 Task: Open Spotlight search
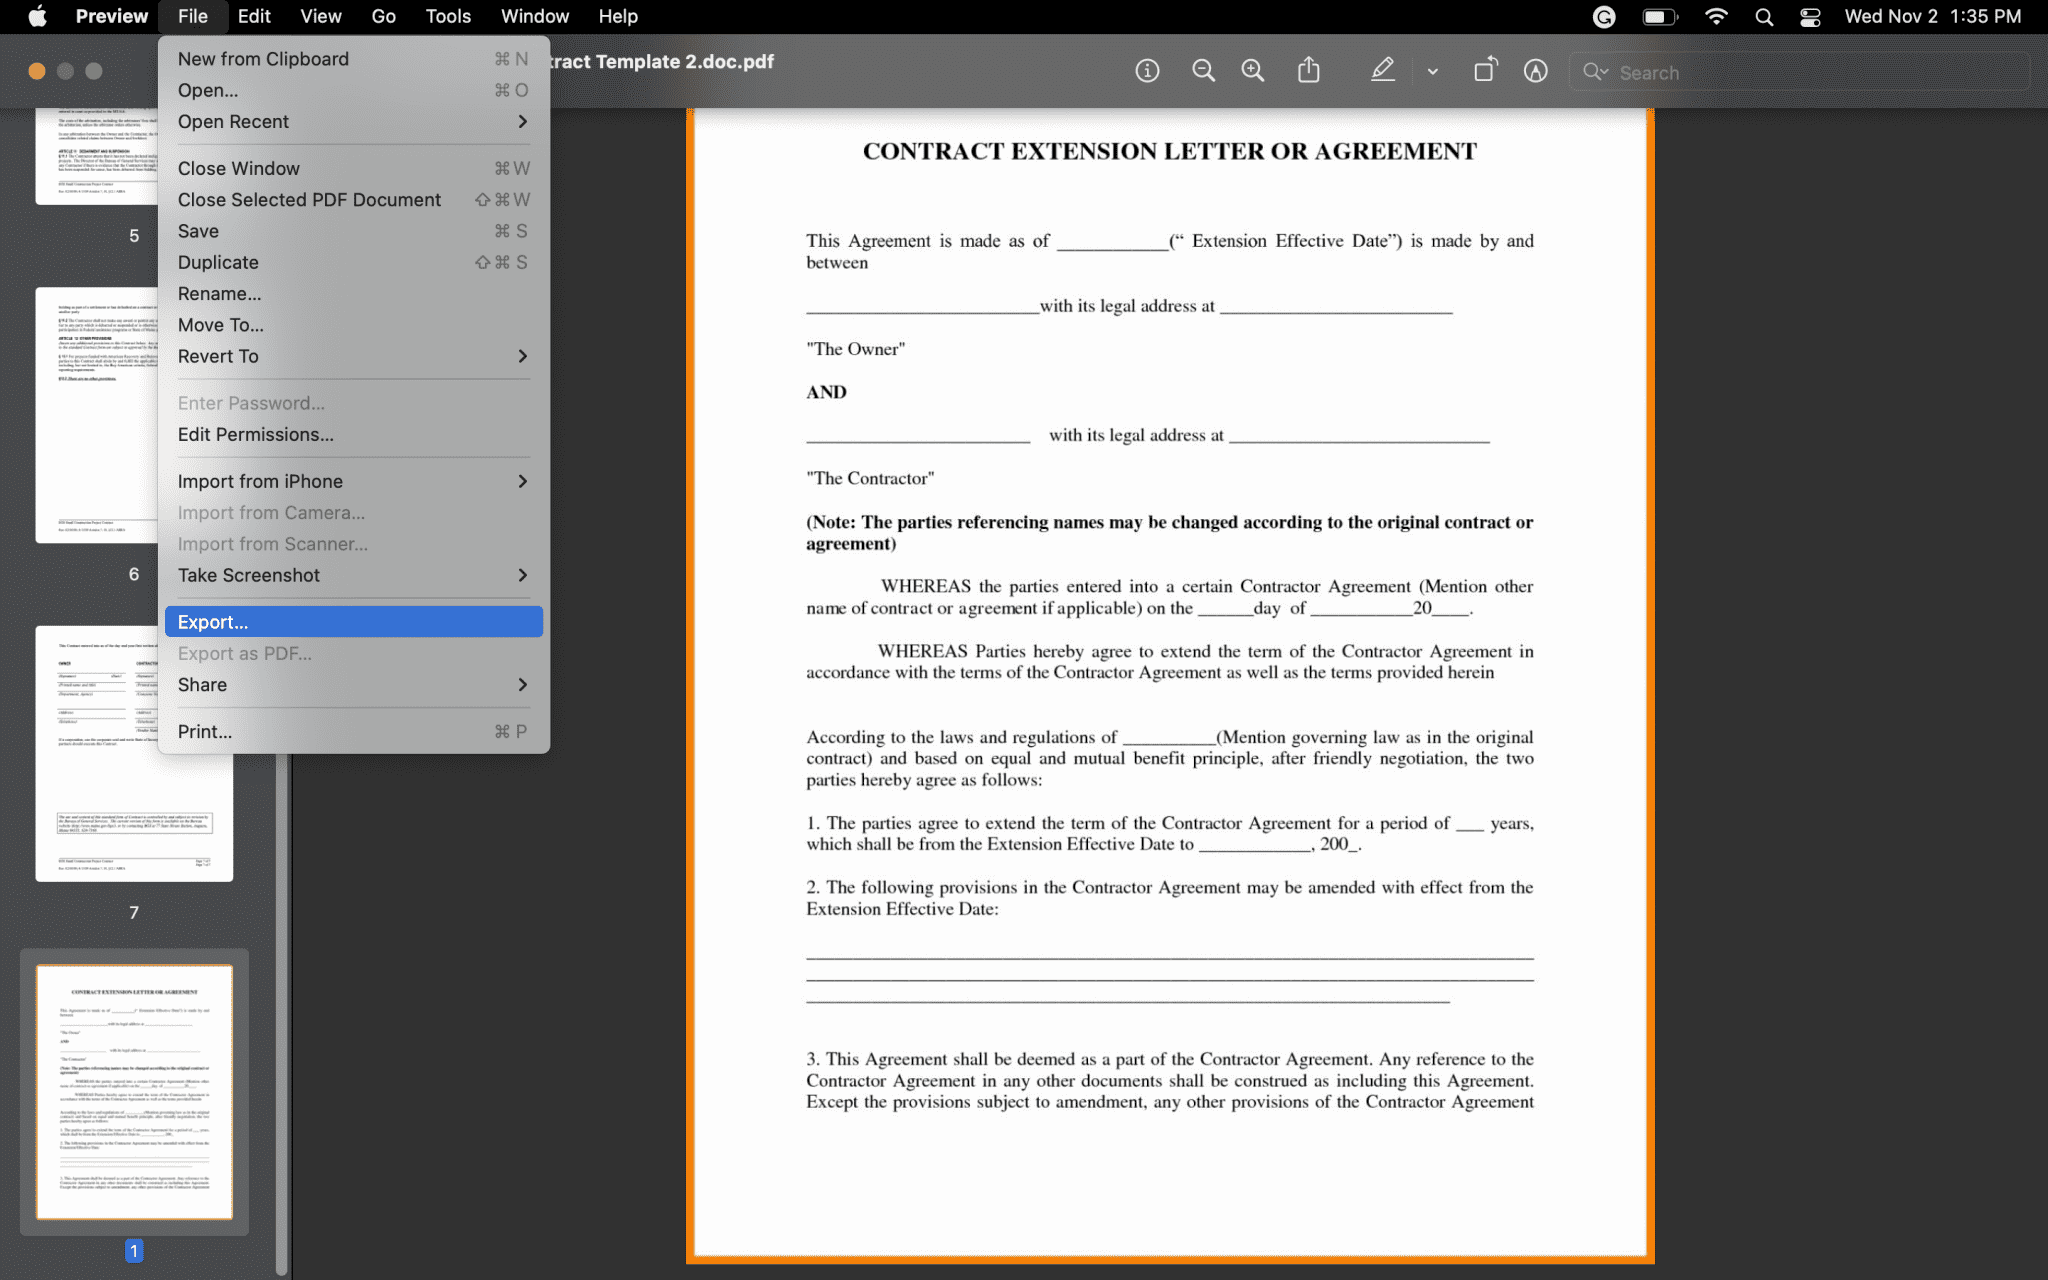pos(1763,16)
